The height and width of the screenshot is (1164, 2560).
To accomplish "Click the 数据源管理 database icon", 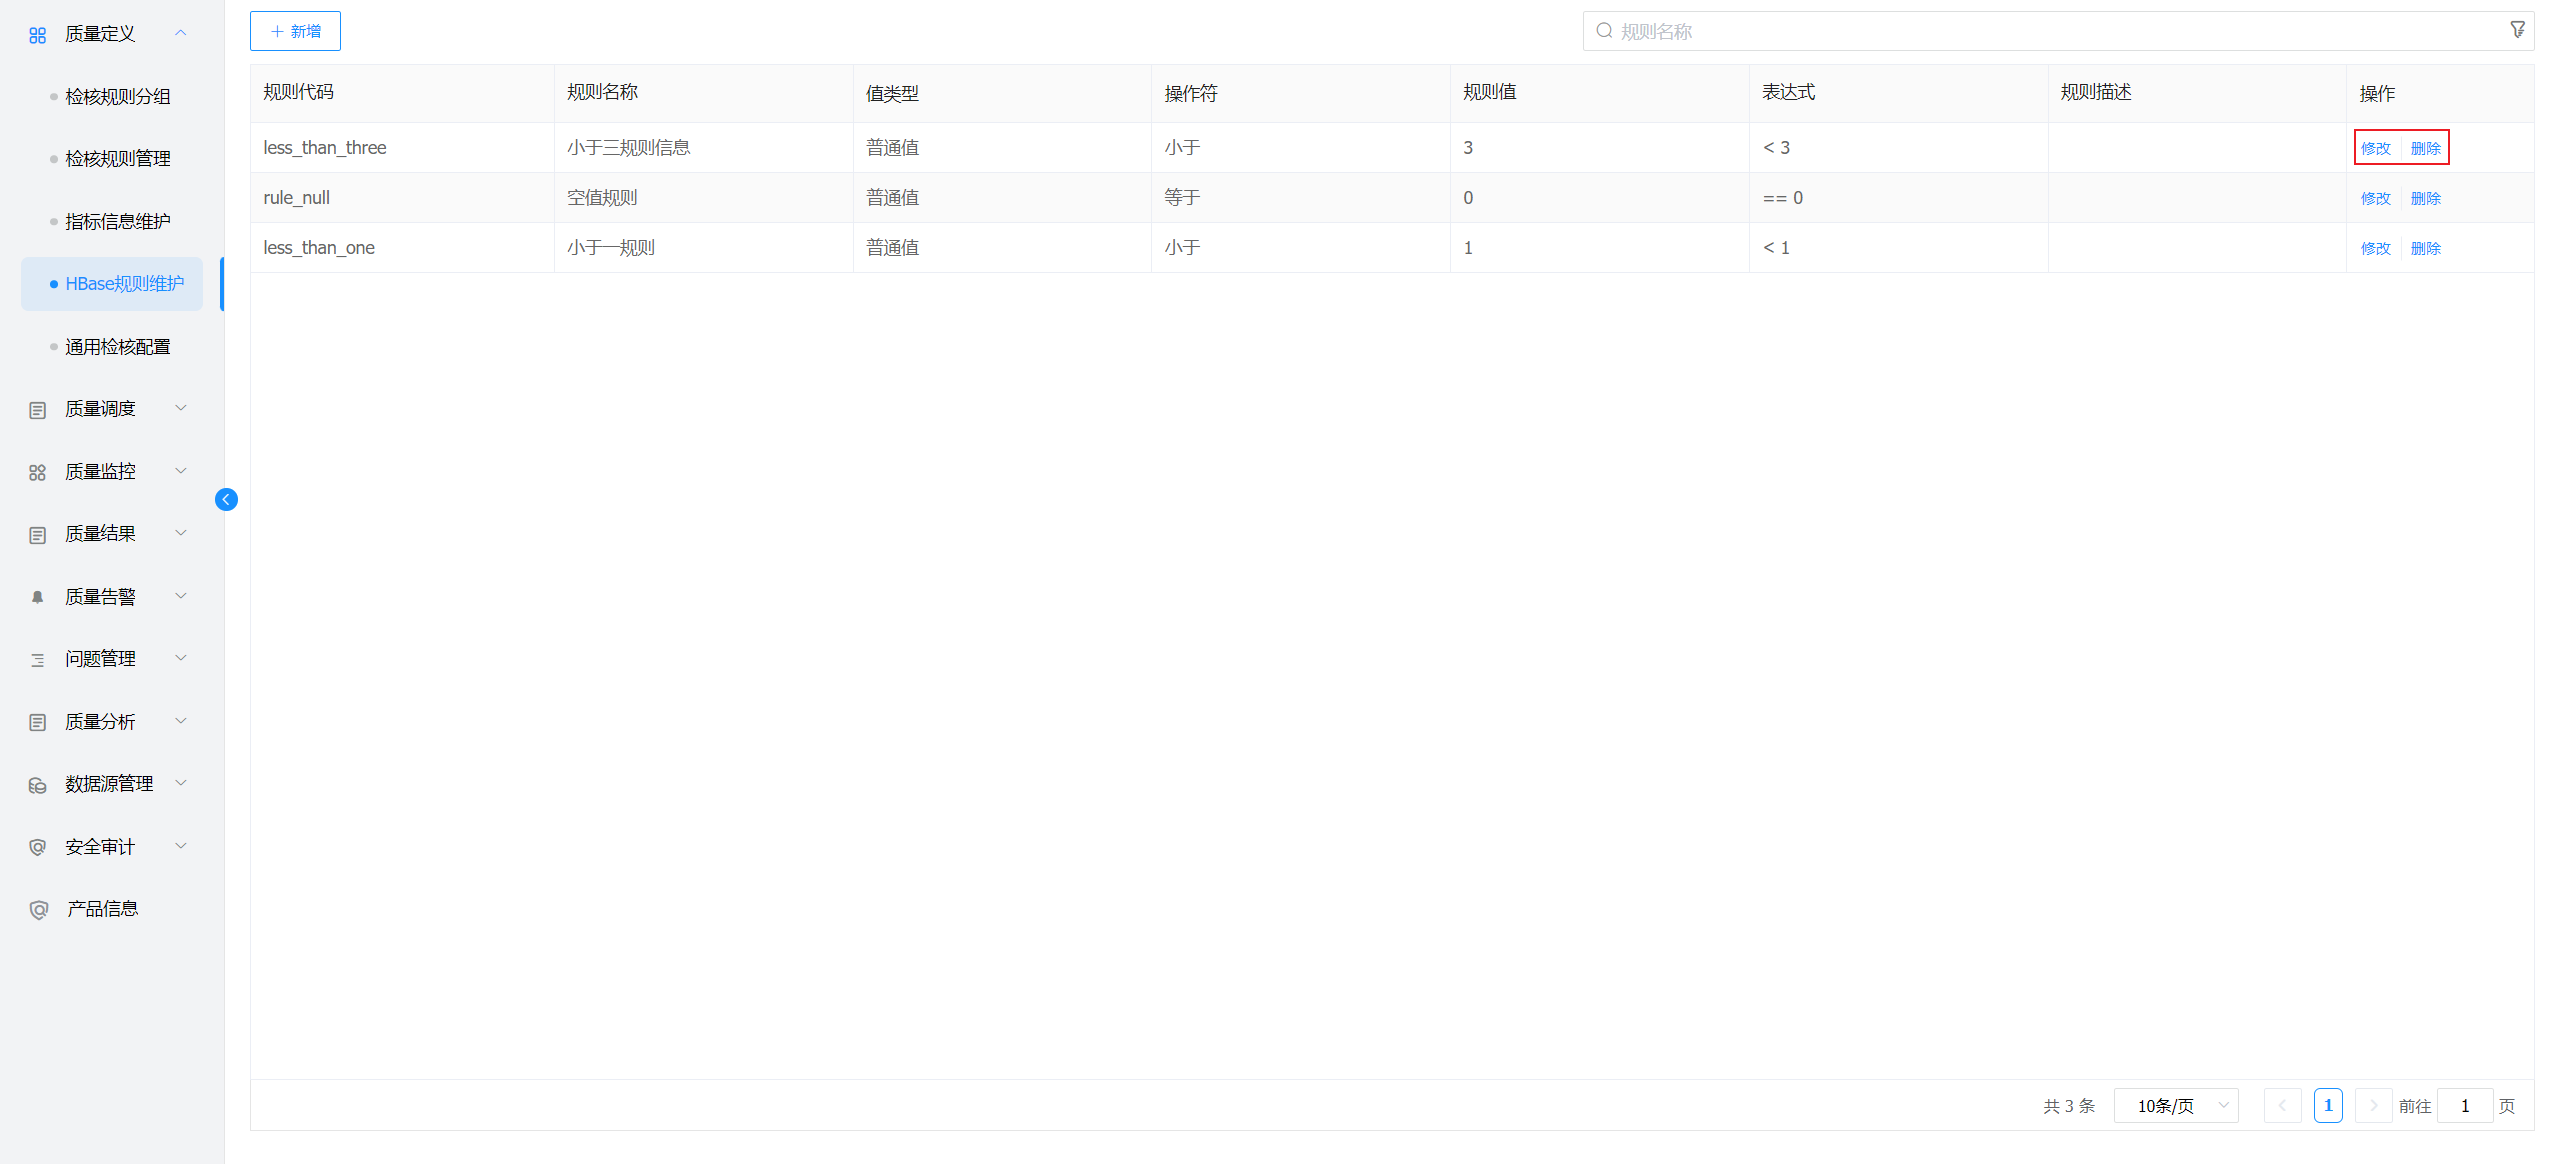I will [x=37, y=785].
